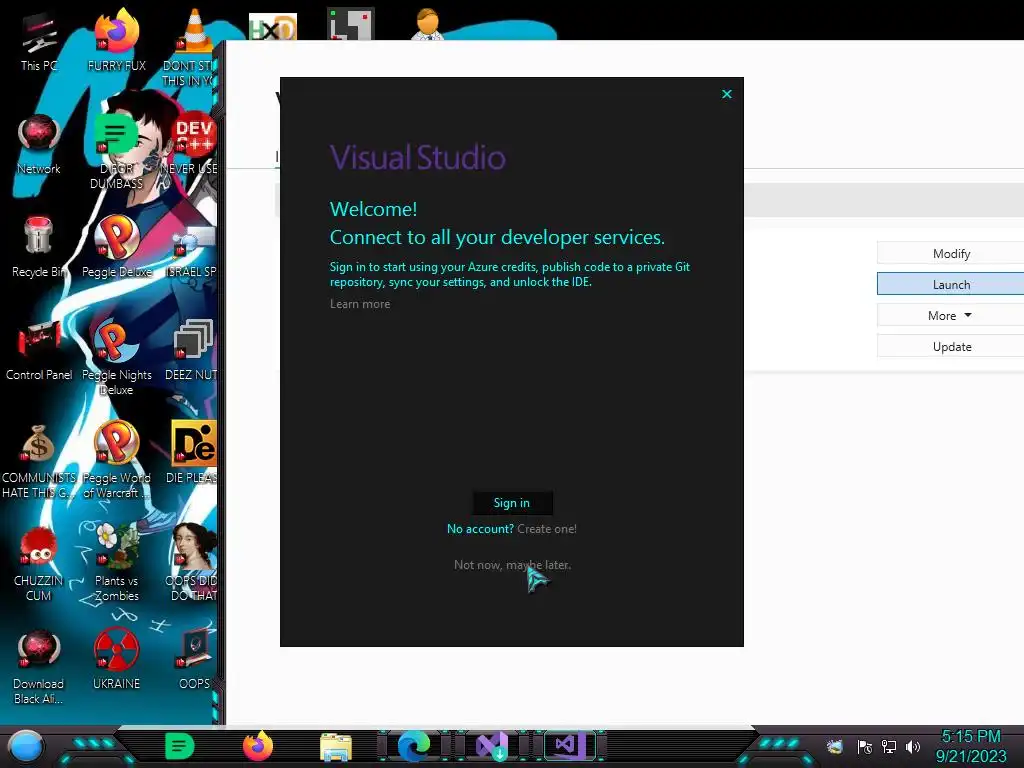This screenshot has width=1024, height=768.
Task: Select the FURRY FUX Firefox desktop icon
Action: [116, 40]
